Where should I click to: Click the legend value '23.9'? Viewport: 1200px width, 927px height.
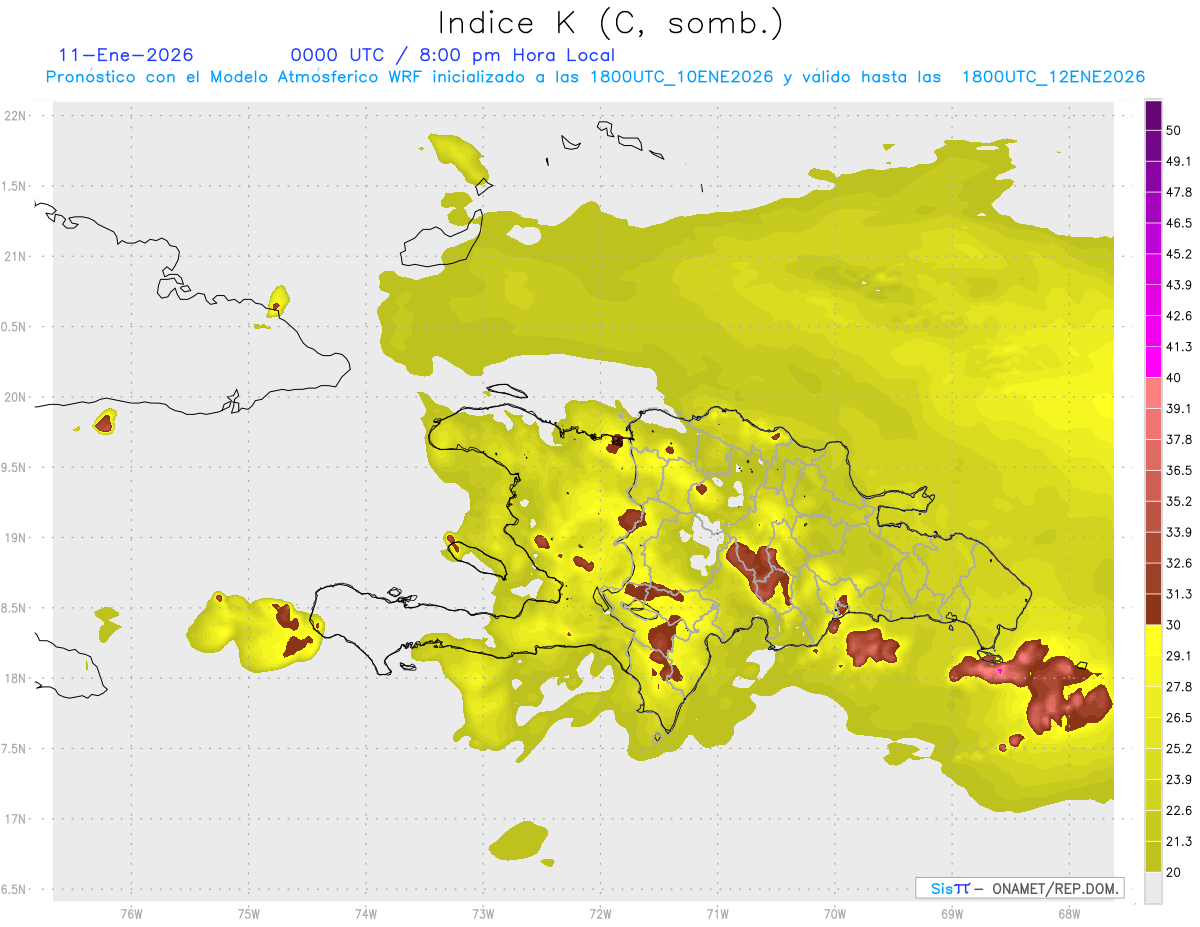click(1179, 780)
